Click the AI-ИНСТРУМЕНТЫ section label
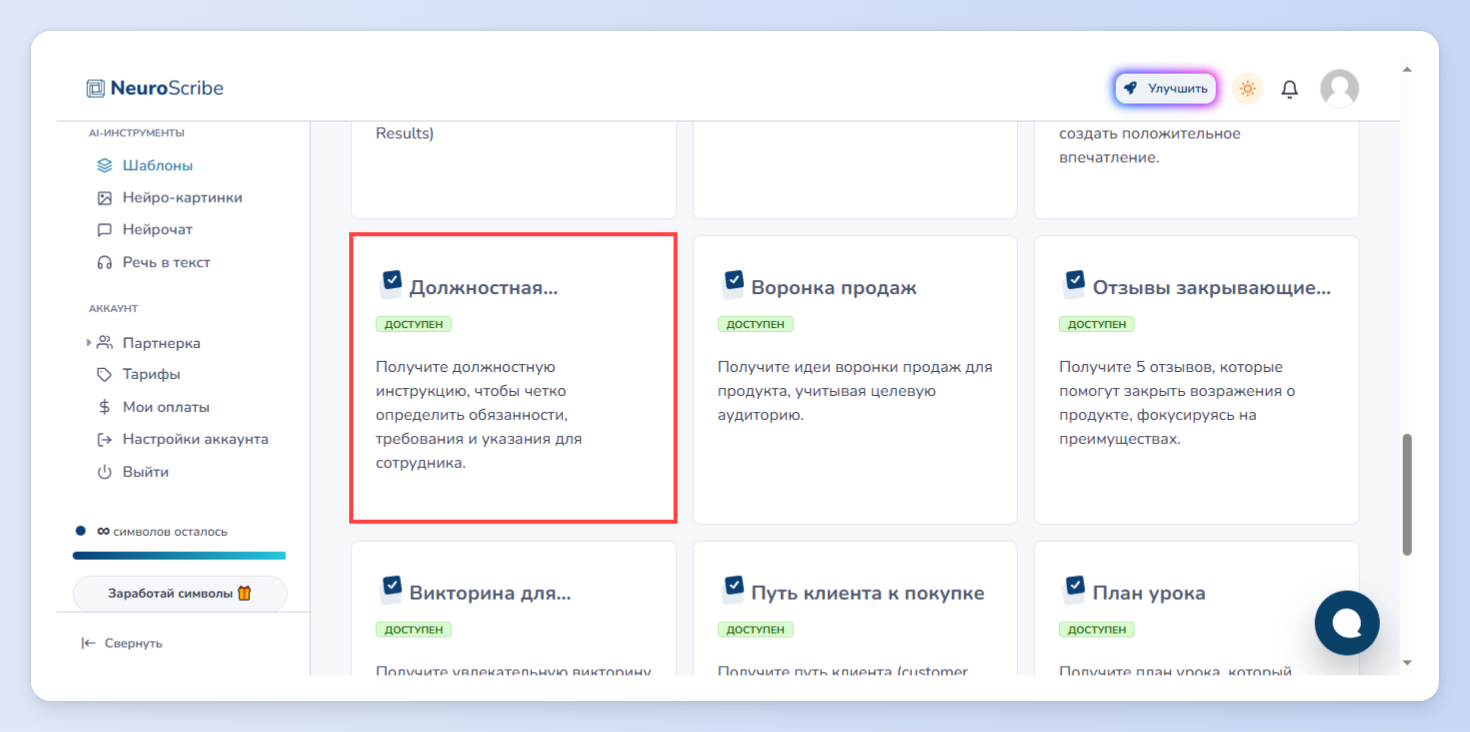The width and height of the screenshot is (1470, 732). point(136,133)
